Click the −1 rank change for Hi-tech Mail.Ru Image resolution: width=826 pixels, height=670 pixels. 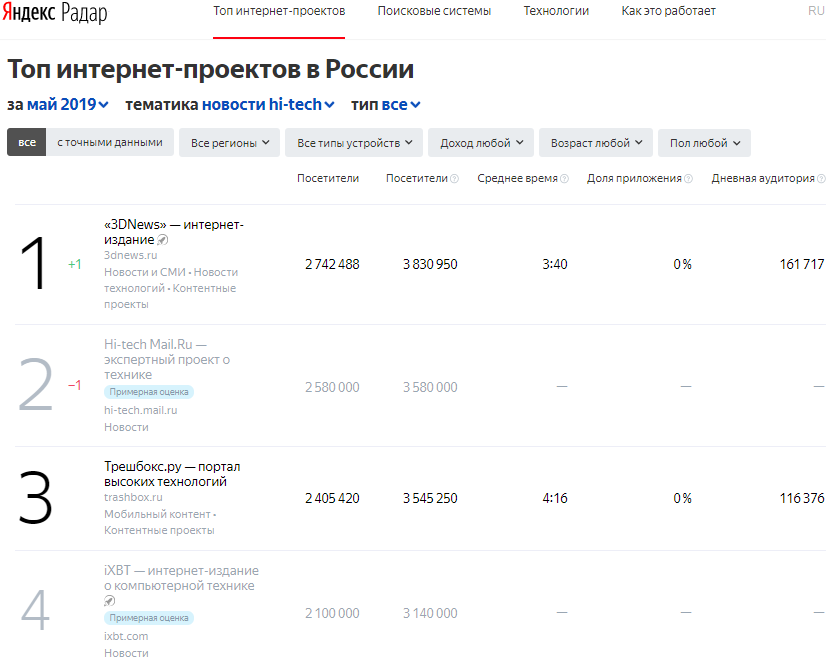(x=75, y=386)
